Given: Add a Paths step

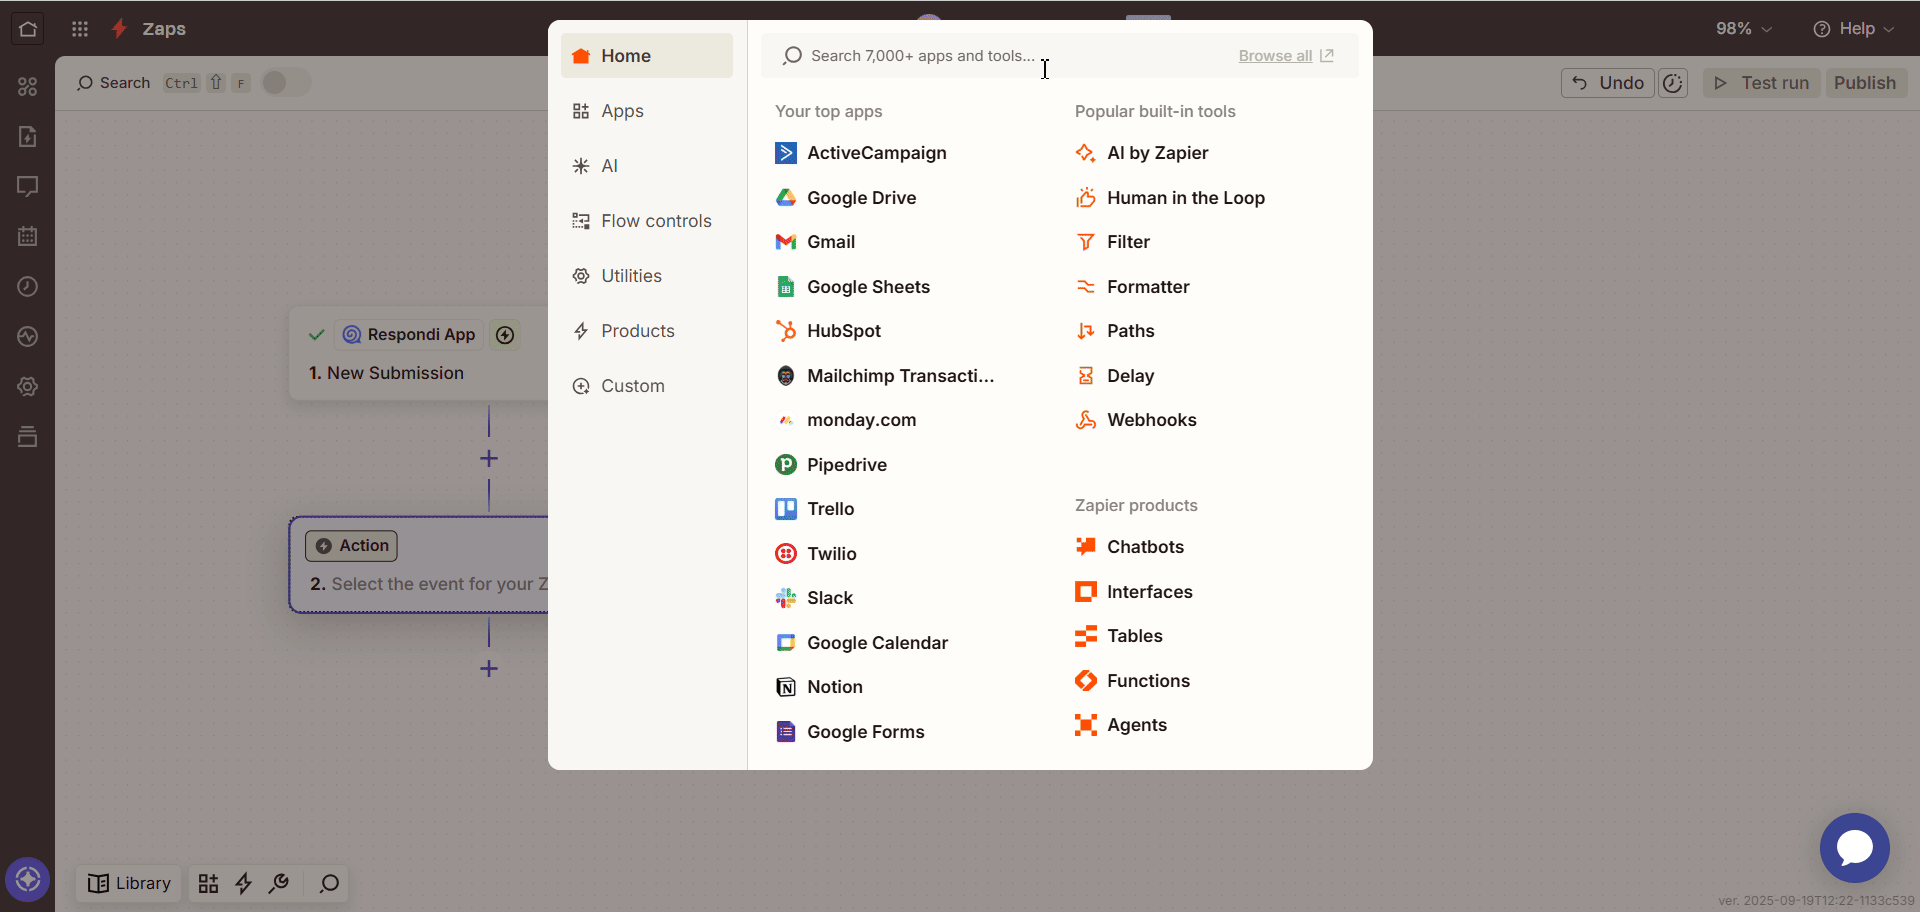Looking at the screenshot, I should [1115, 331].
